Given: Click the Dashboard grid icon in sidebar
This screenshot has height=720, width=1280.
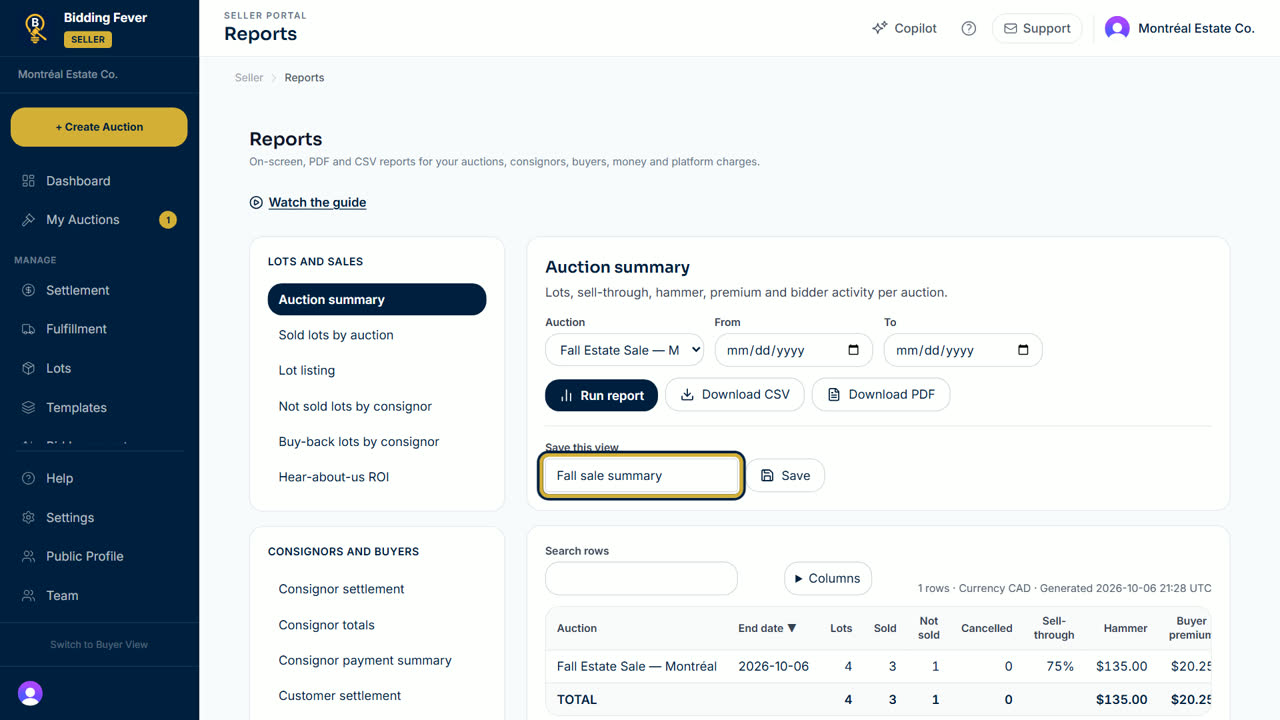Looking at the screenshot, I should pos(28,181).
